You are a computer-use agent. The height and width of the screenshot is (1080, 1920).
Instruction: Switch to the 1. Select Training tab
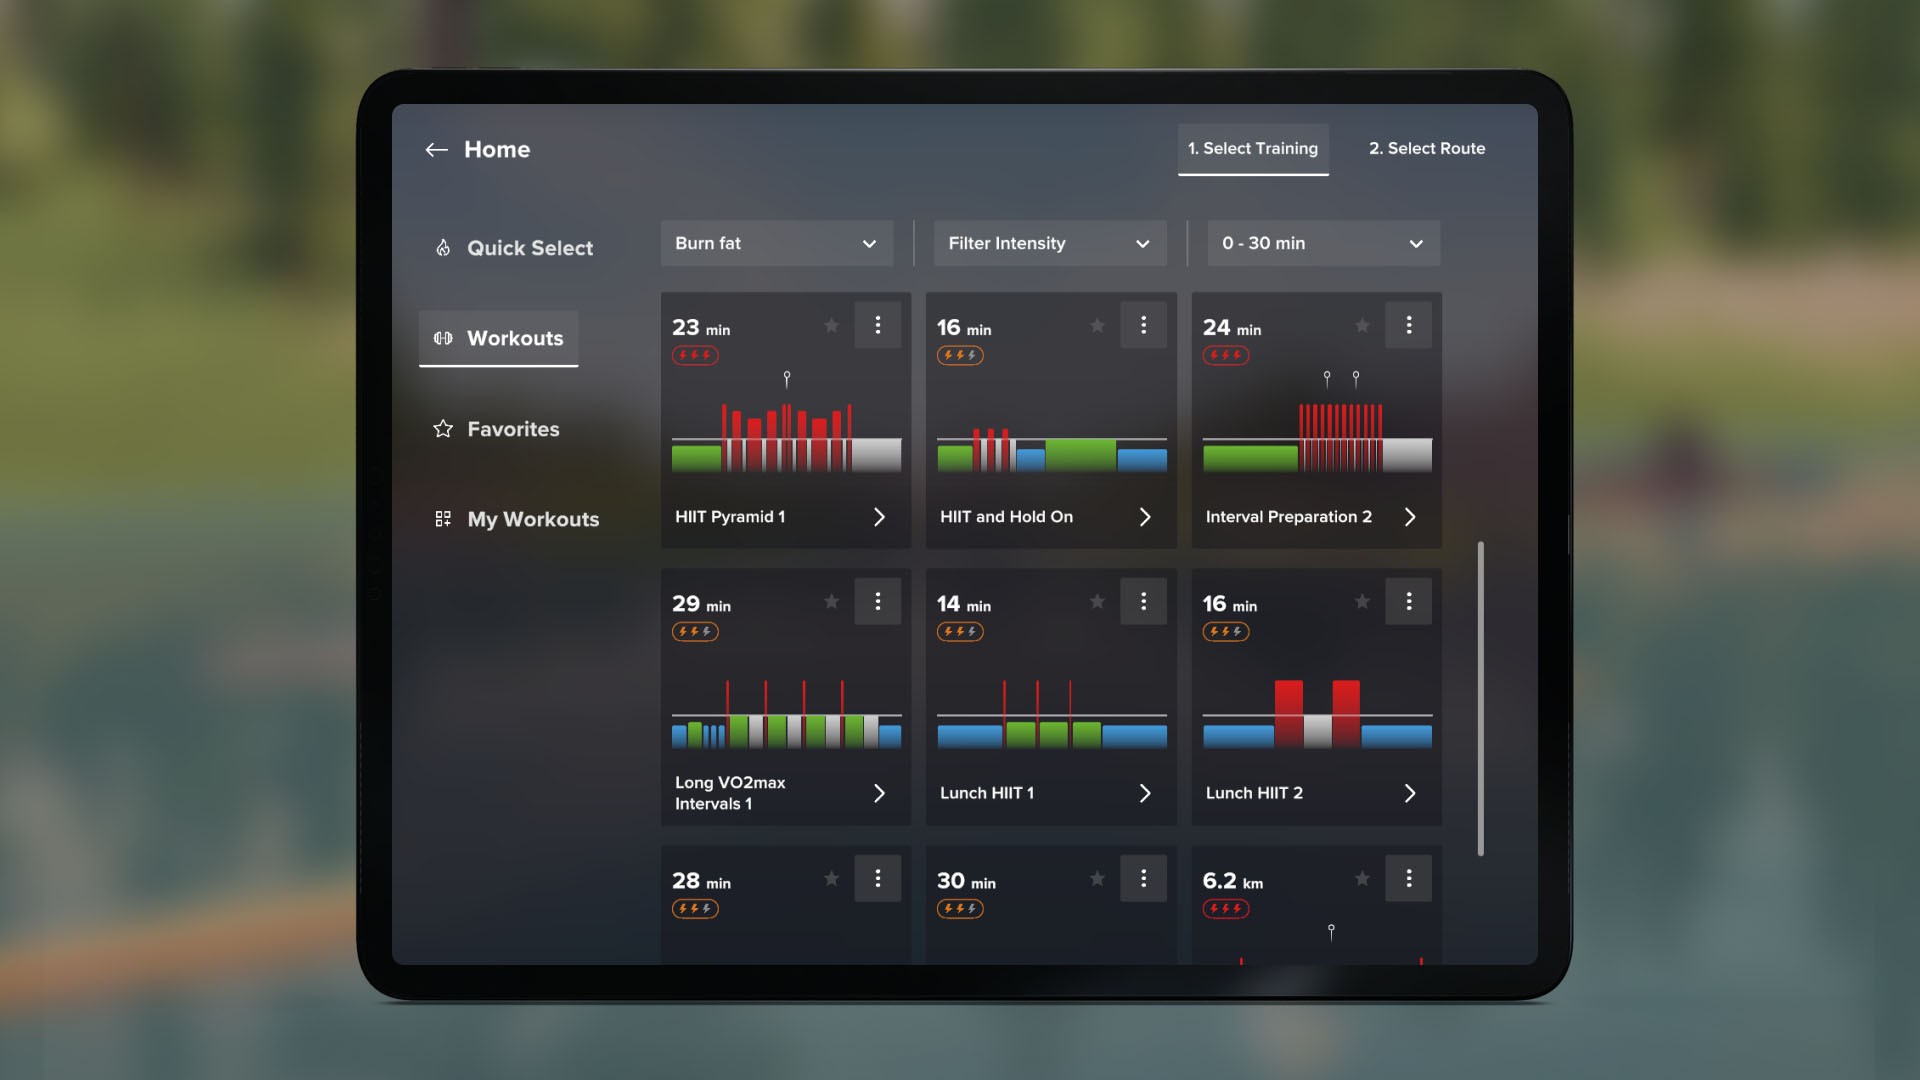pyautogui.click(x=1253, y=149)
